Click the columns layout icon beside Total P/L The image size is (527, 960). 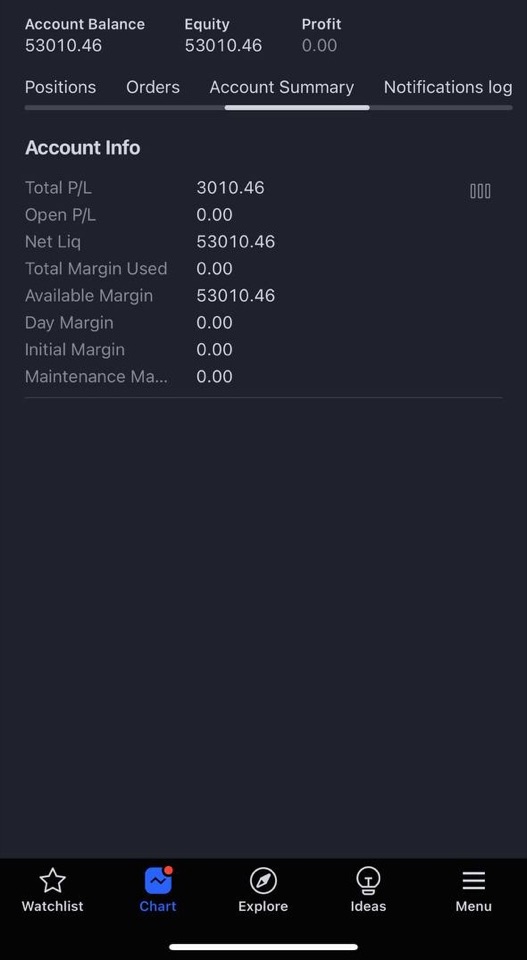[480, 192]
